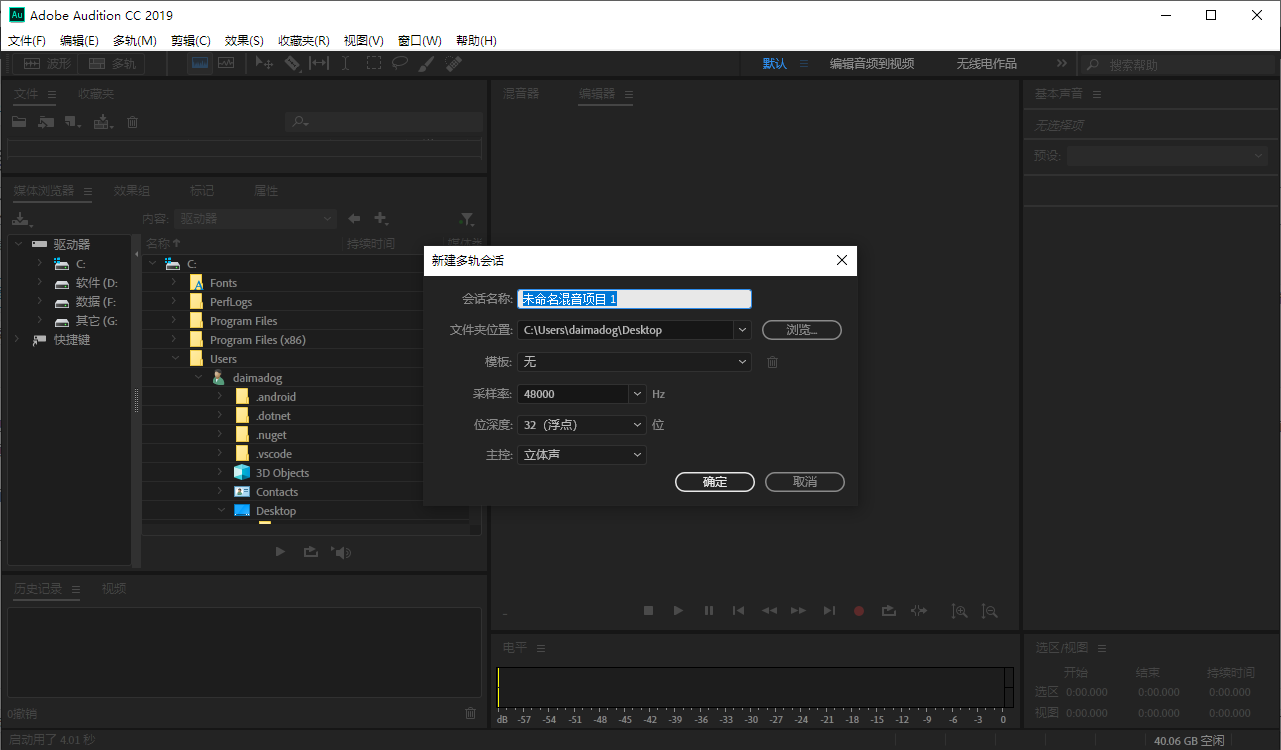Image resolution: width=1281 pixels, height=750 pixels.
Task: Click trash icon in 文件 panel
Action: 132,122
